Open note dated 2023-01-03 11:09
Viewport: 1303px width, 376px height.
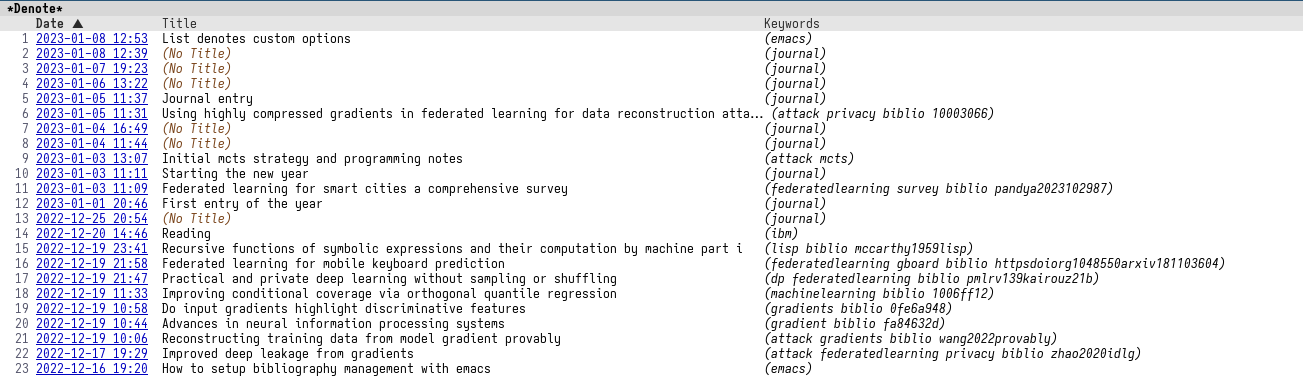[x=92, y=188]
